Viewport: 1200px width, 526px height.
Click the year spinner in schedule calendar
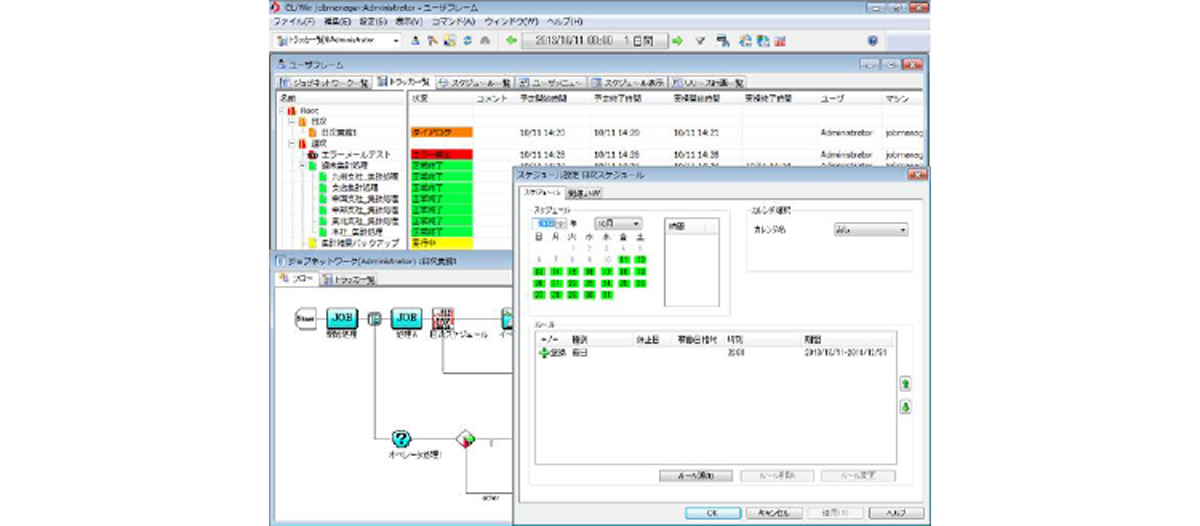point(550,223)
